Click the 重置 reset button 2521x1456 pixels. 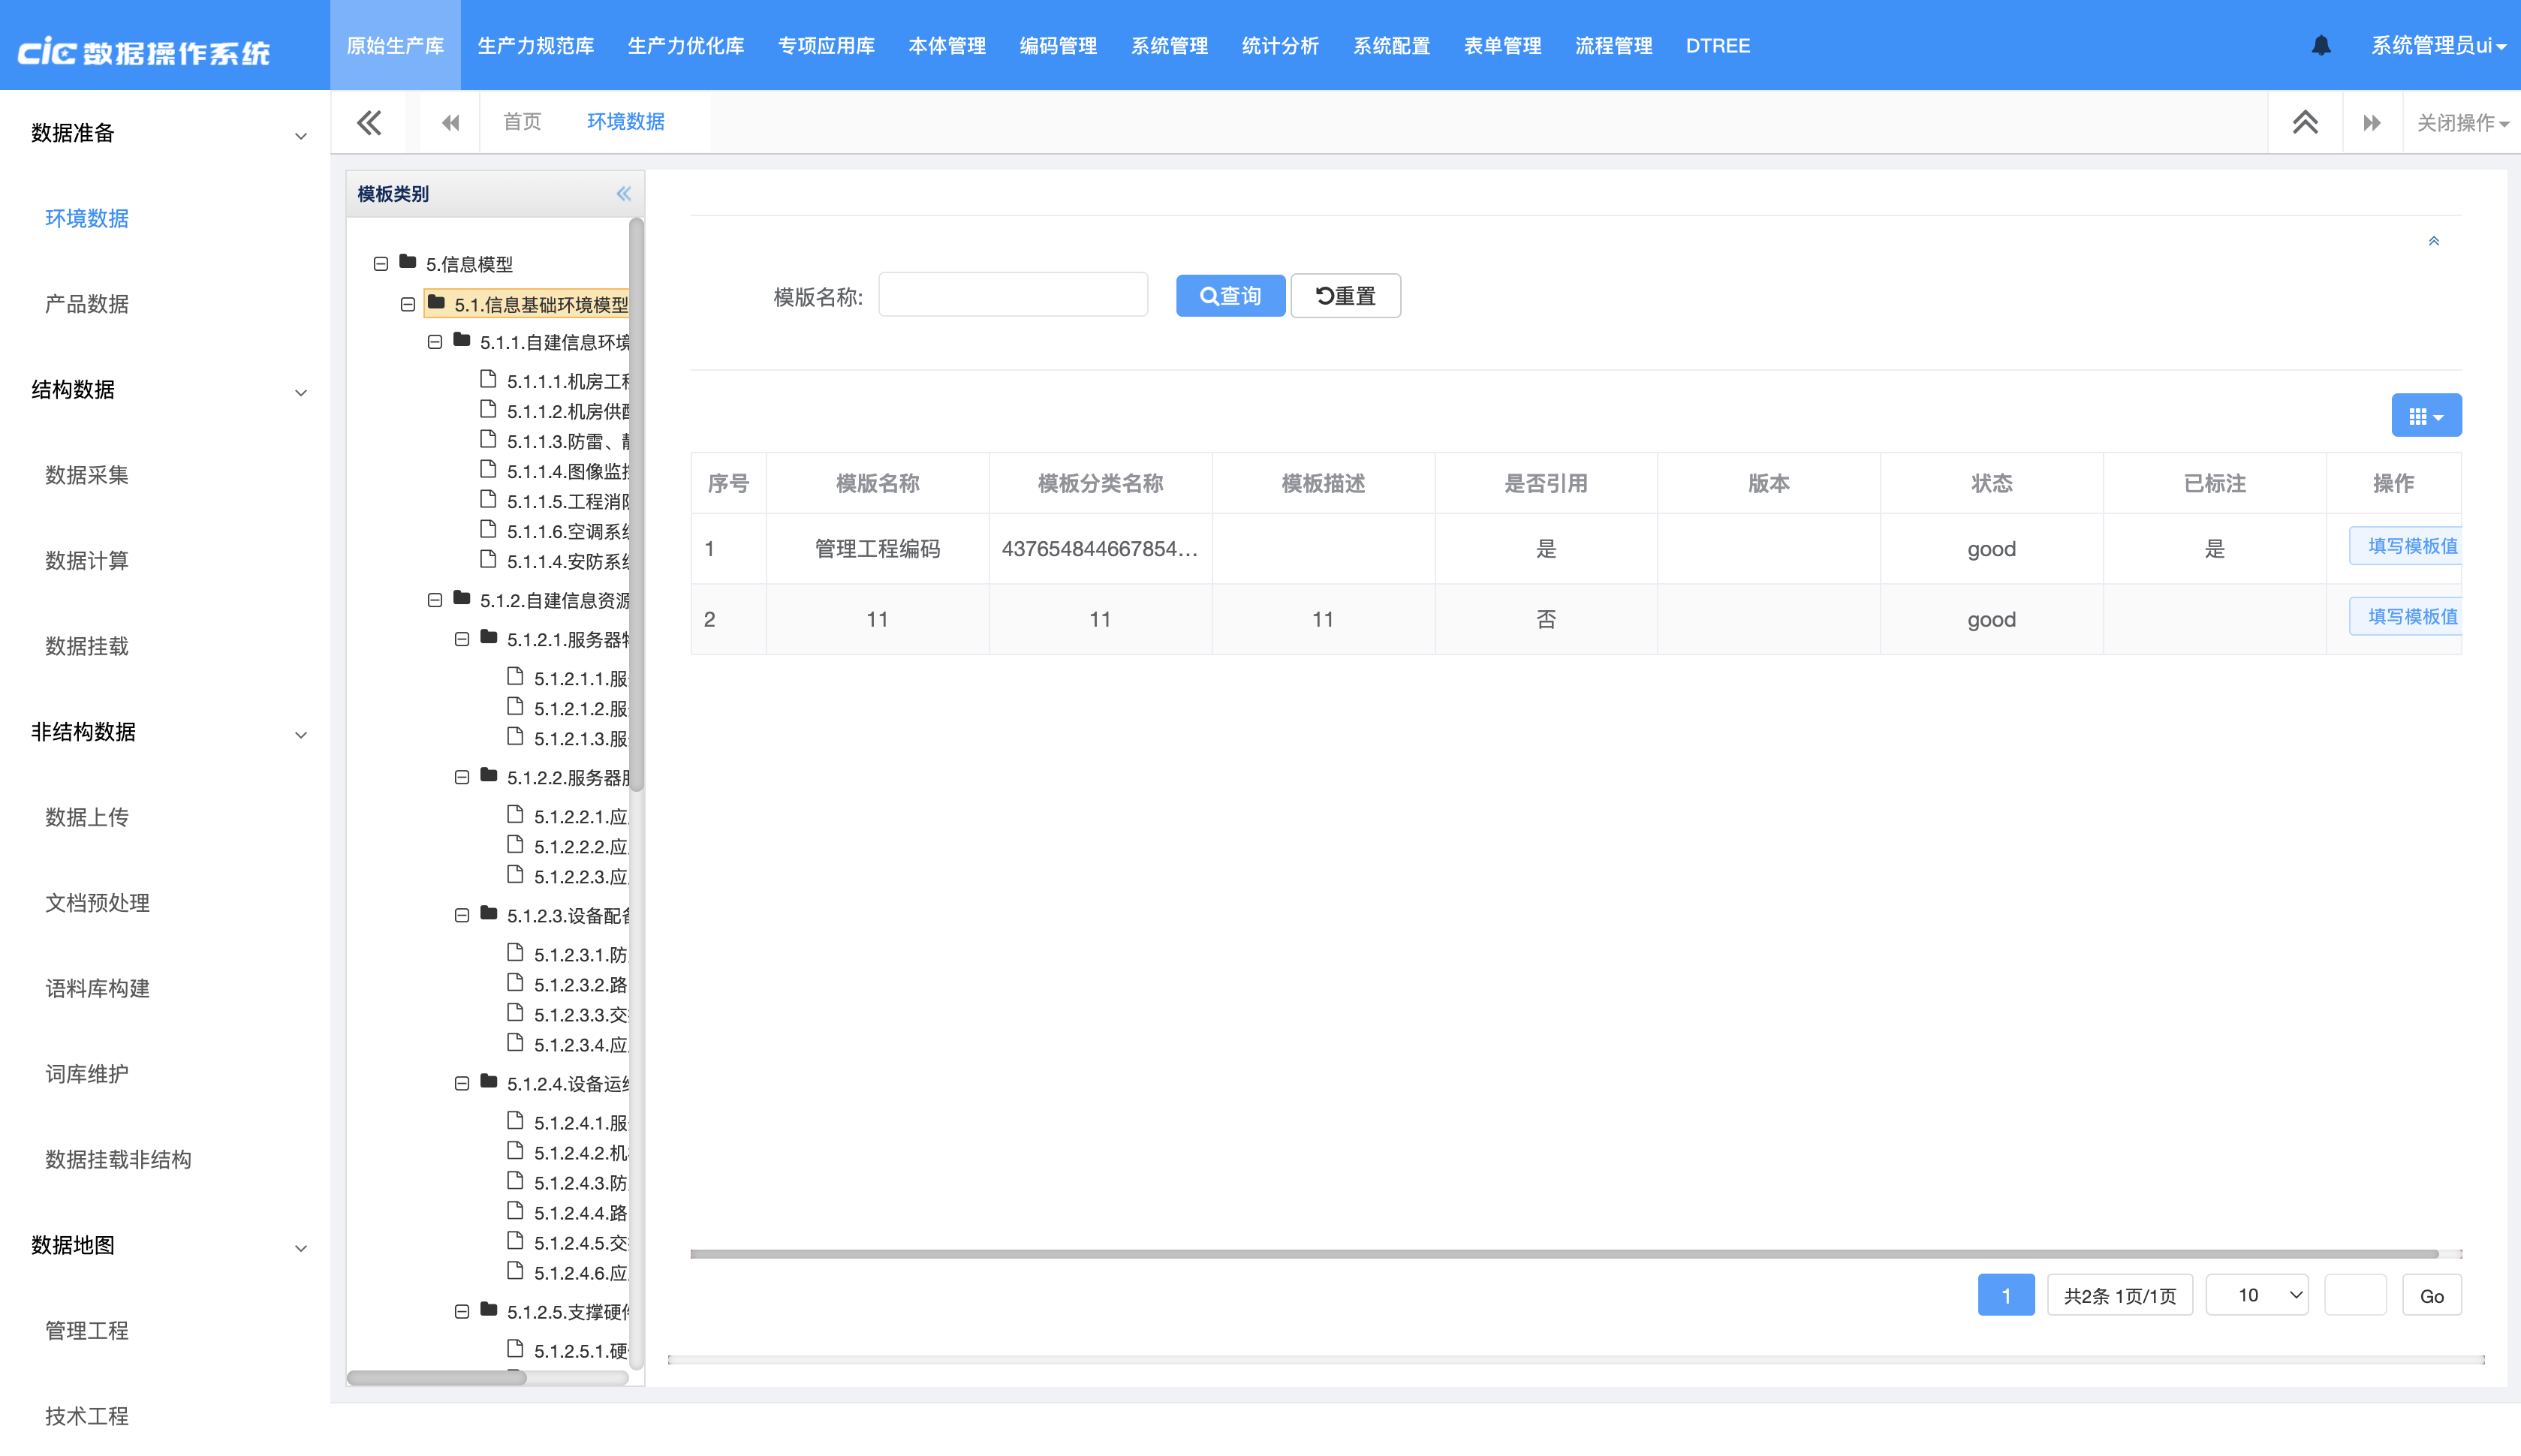point(1345,296)
